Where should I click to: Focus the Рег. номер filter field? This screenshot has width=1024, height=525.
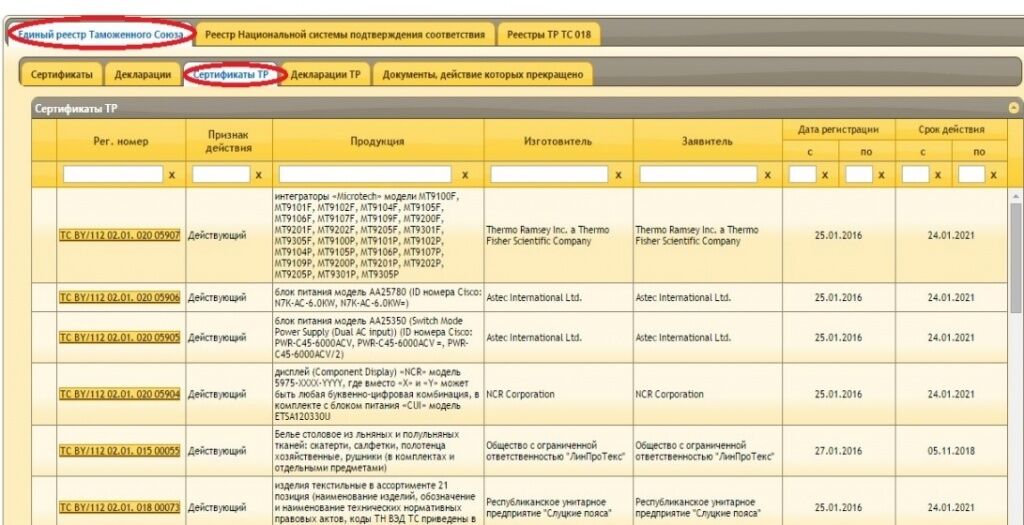coord(113,174)
